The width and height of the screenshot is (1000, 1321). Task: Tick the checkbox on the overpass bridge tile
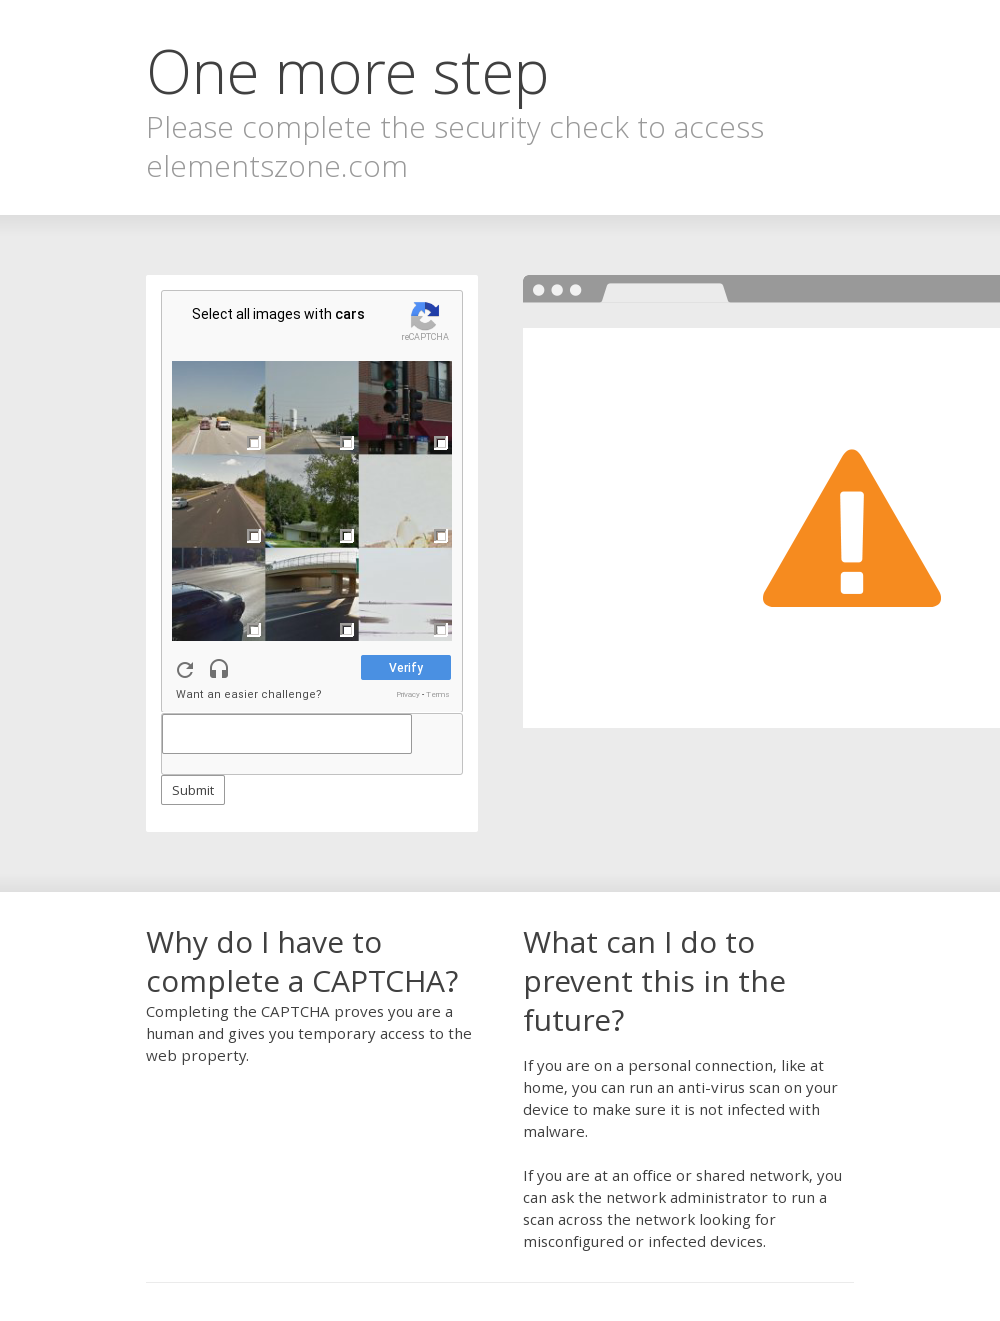coord(347,630)
